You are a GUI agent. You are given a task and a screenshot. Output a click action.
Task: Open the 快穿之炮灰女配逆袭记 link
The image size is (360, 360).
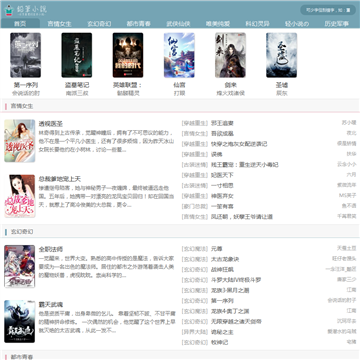pos(239,144)
